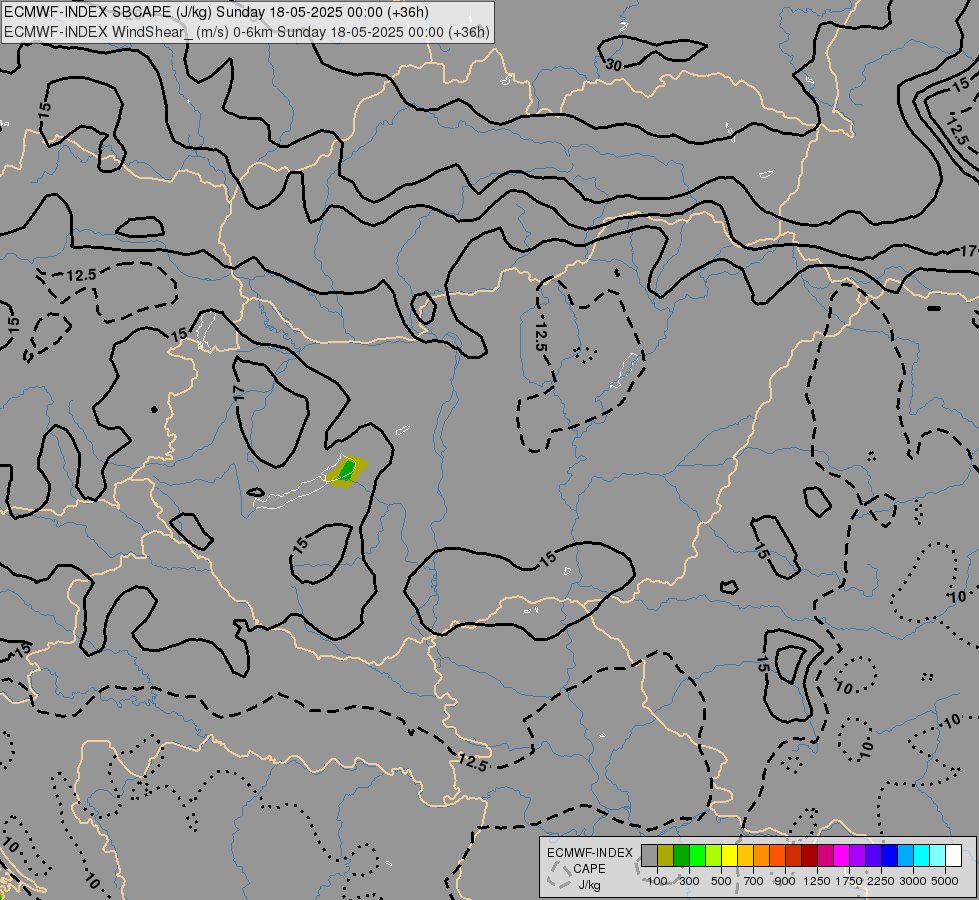The height and width of the screenshot is (900, 979).
Task: Click the '3000' legend tick label
Action: coord(913,881)
